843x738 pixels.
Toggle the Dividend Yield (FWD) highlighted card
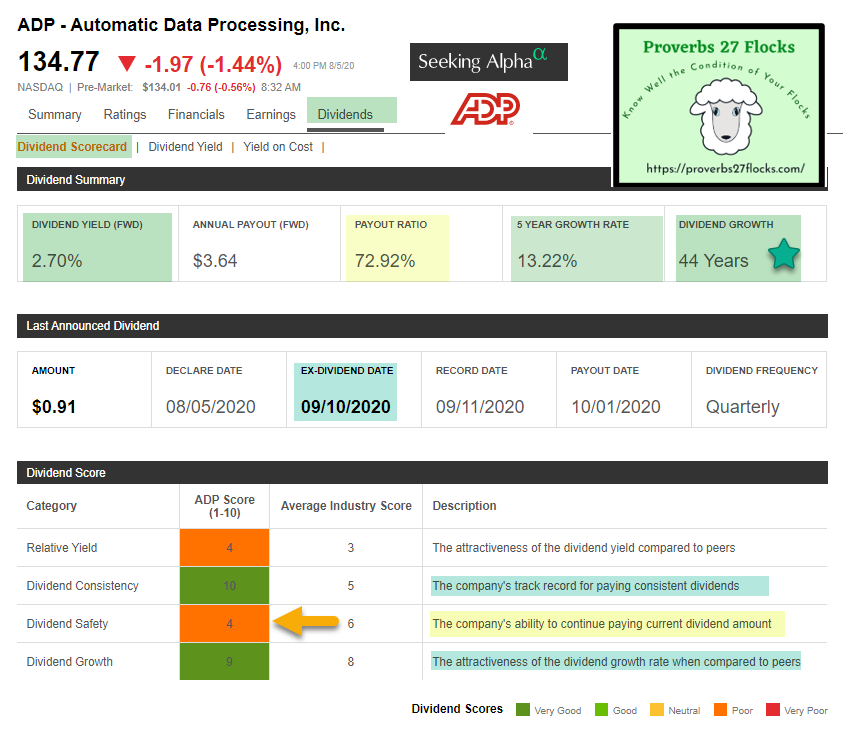(97, 244)
